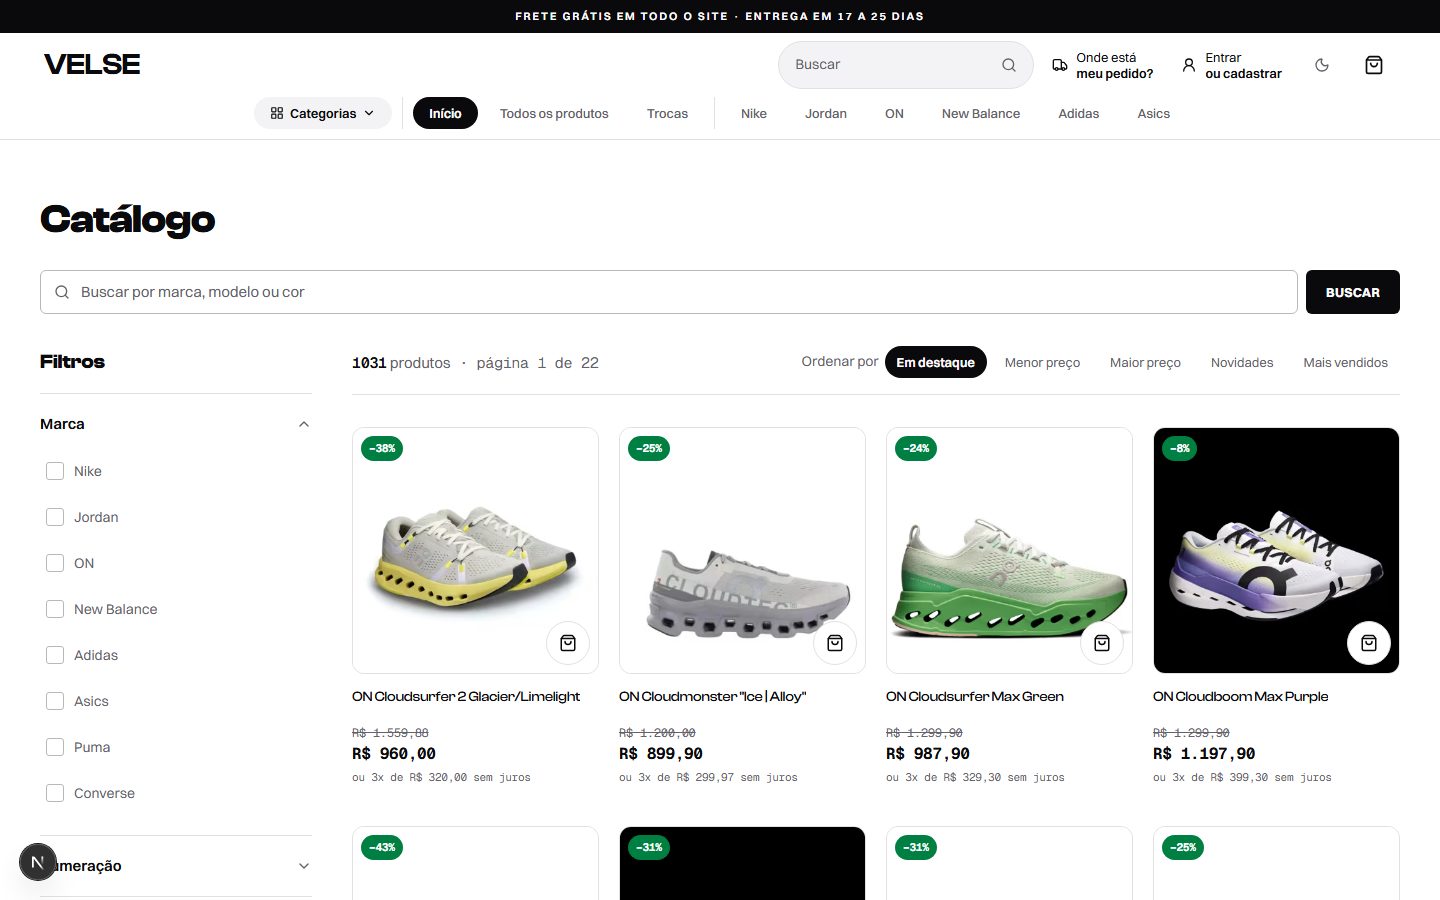This screenshot has width=1440, height=900.
Task: Check the ON brand filter
Action: (55, 563)
